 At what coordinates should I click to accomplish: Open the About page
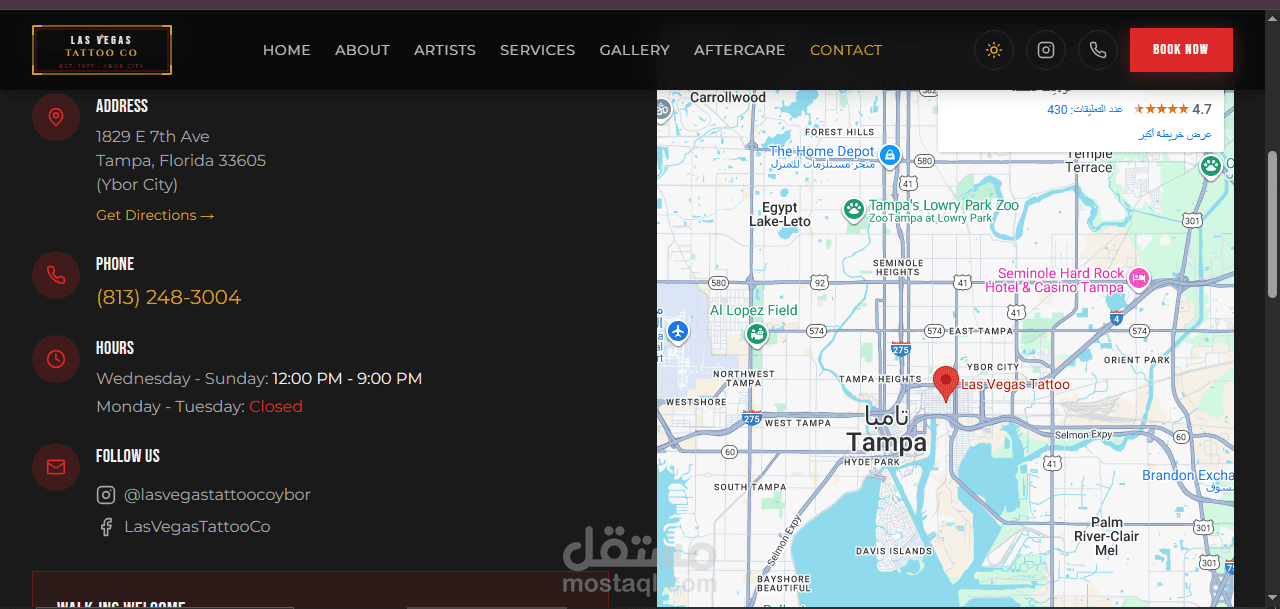click(362, 50)
